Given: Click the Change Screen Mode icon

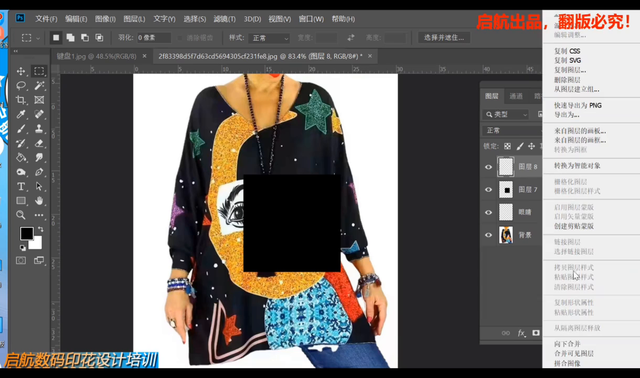Looking at the screenshot, I should [x=39, y=260].
